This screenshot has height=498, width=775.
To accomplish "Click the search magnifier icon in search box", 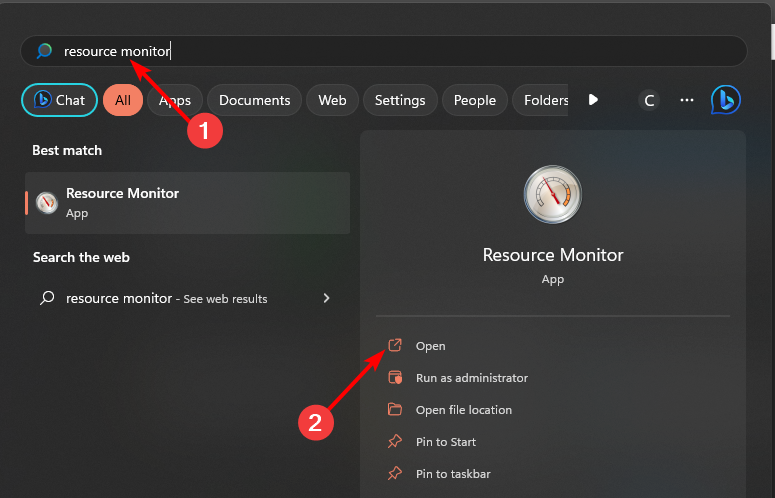I will coord(44,51).
